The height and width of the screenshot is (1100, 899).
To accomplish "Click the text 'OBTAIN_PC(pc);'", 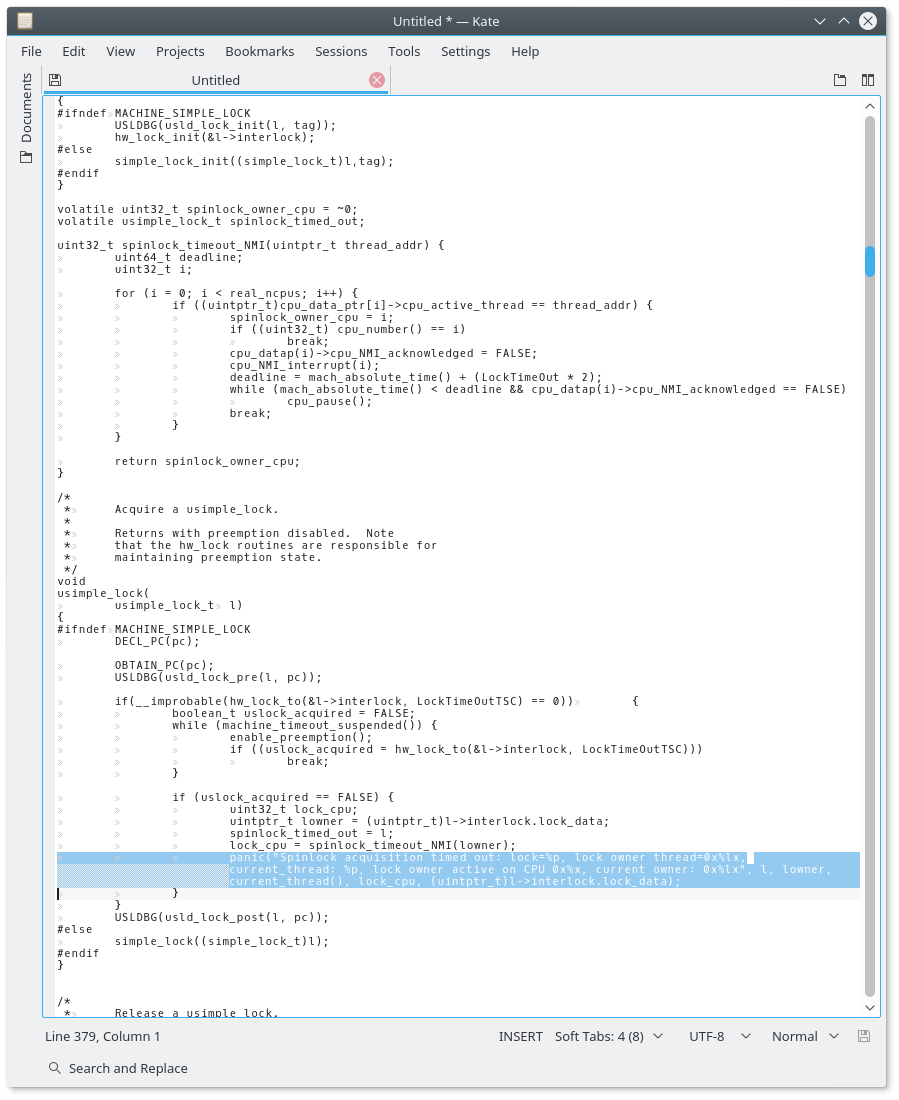I will tap(164, 665).
